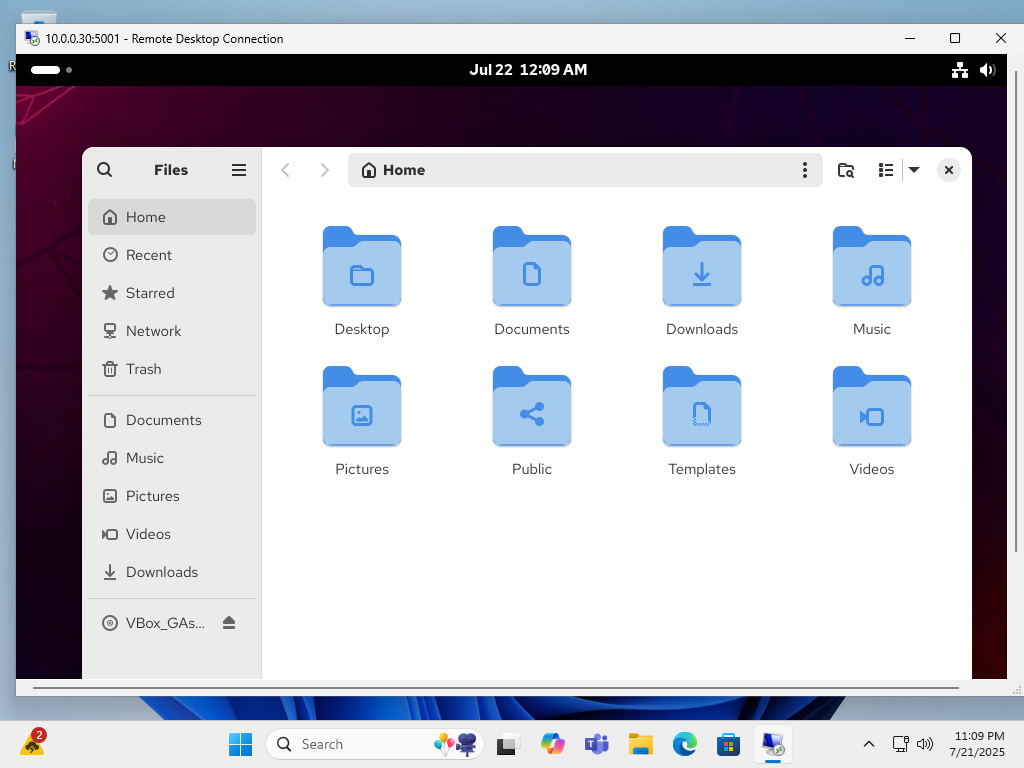Open the Templates folder
This screenshot has height=768, width=1024.
coord(702,407)
